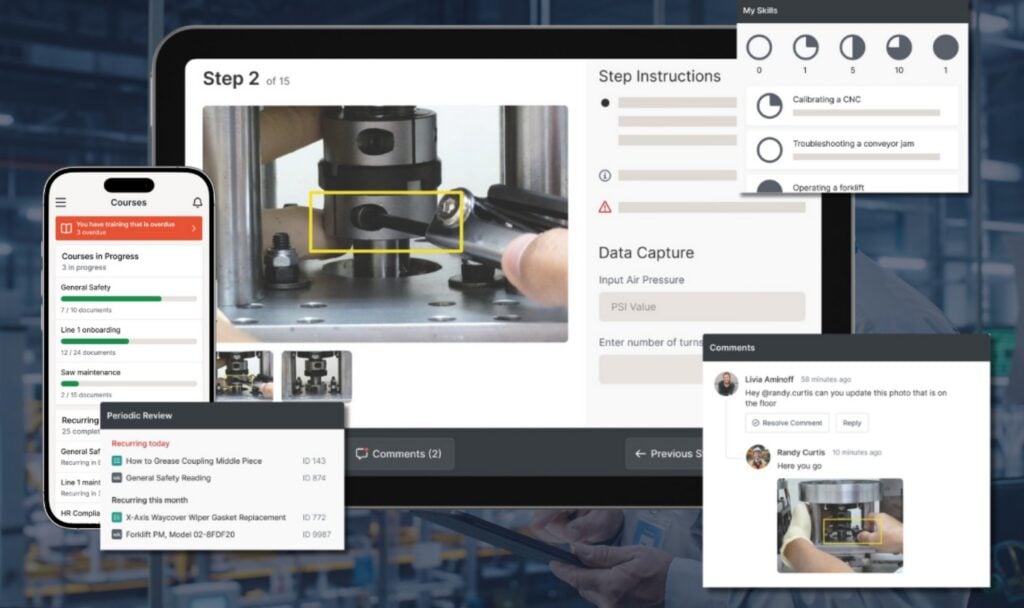The height and width of the screenshot is (608, 1024).
Task: Click the number of turns input field
Action: [x=650, y=369]
